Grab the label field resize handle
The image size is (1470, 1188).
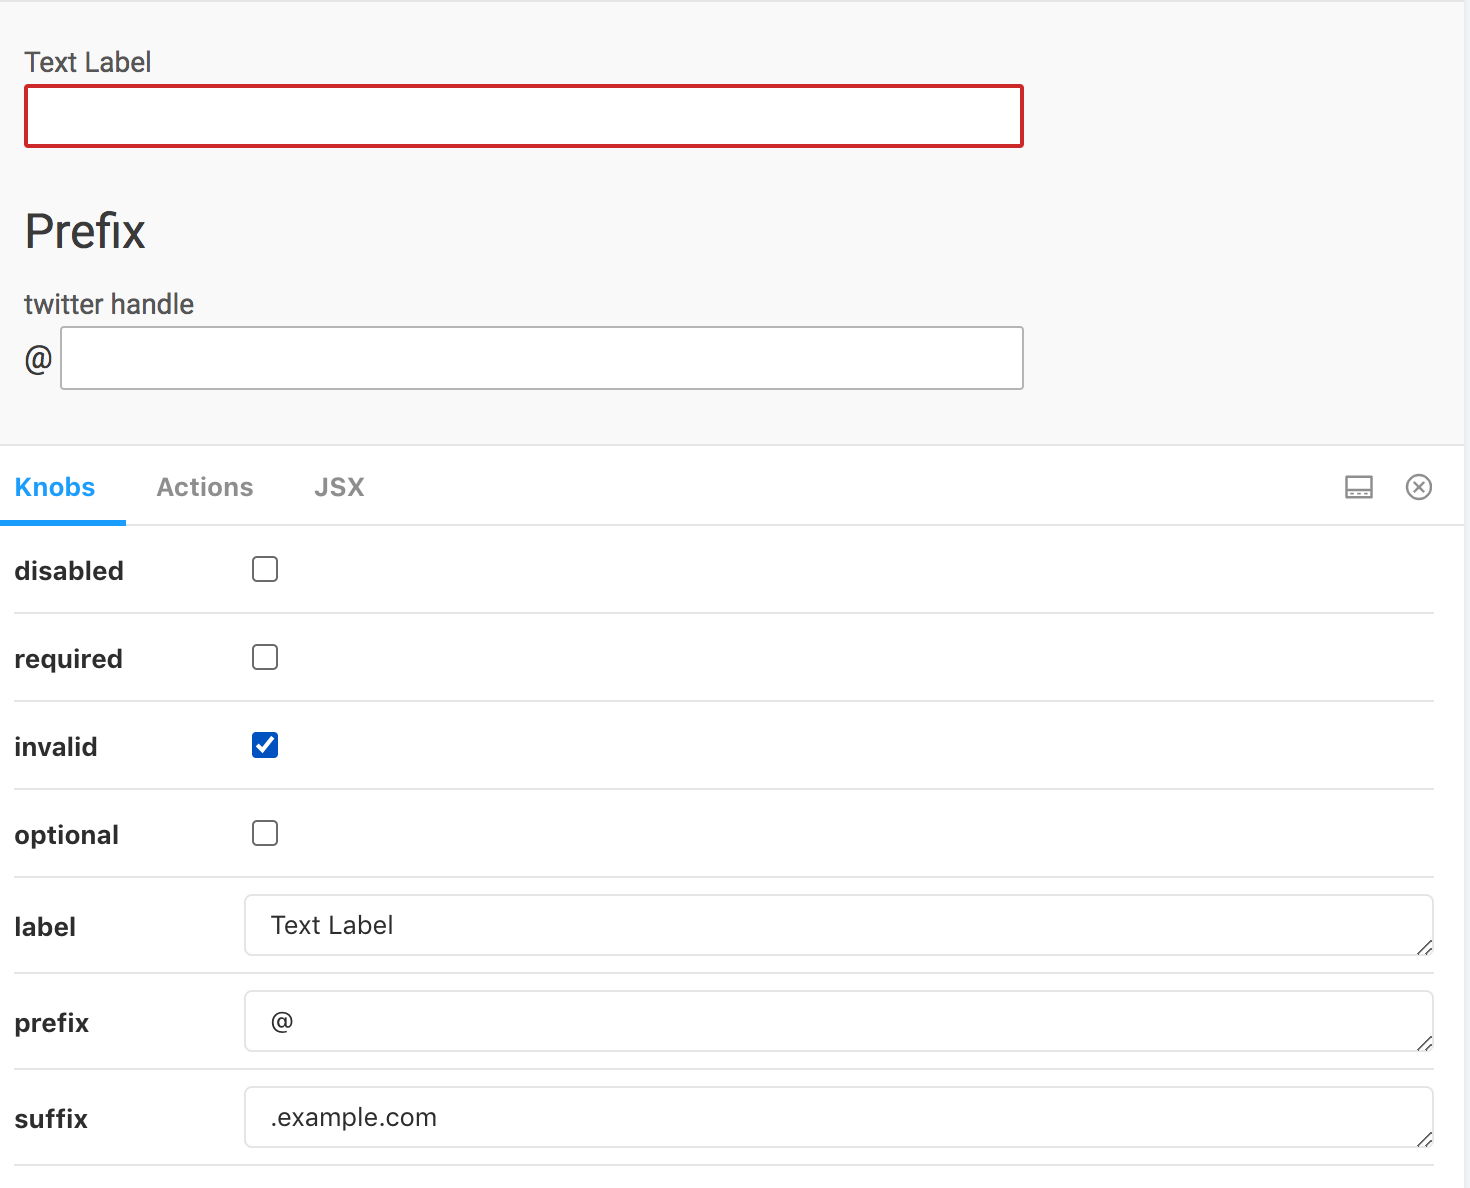(x=1424, y=947)
